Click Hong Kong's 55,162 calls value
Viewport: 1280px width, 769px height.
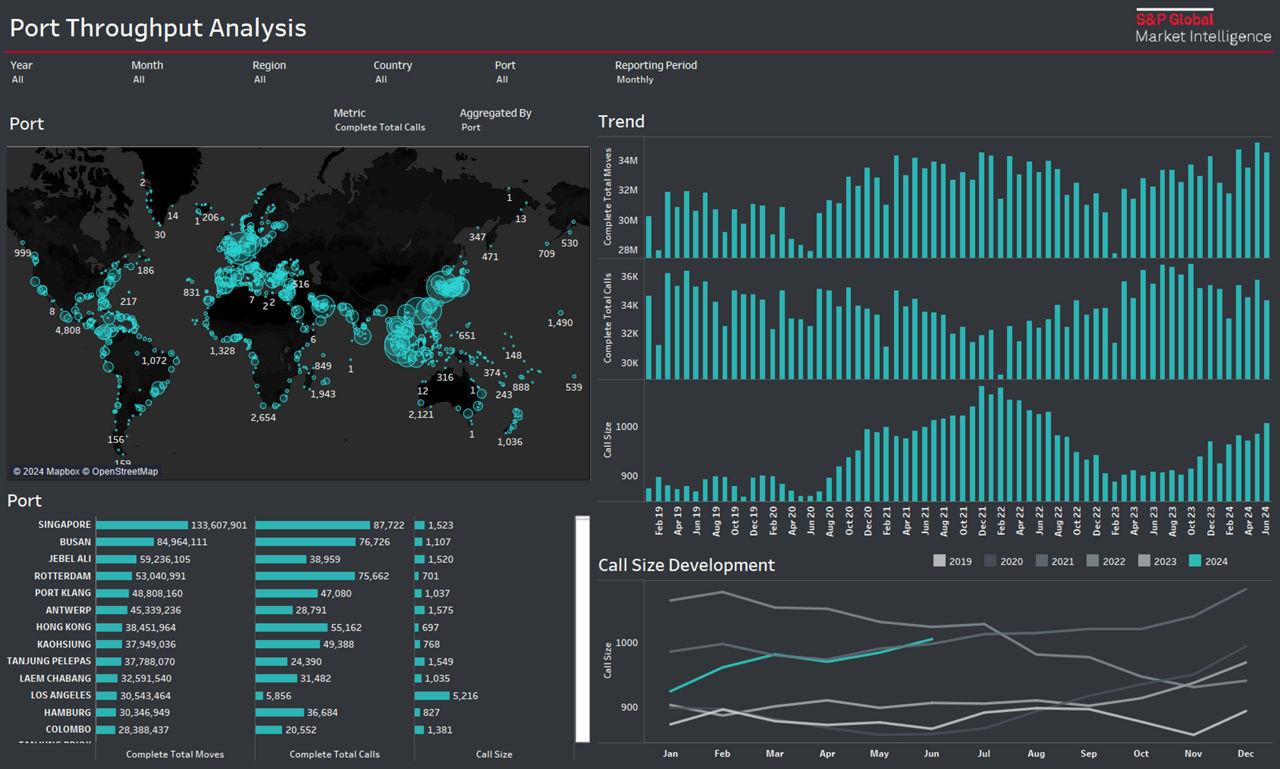(x=346, y=627)
